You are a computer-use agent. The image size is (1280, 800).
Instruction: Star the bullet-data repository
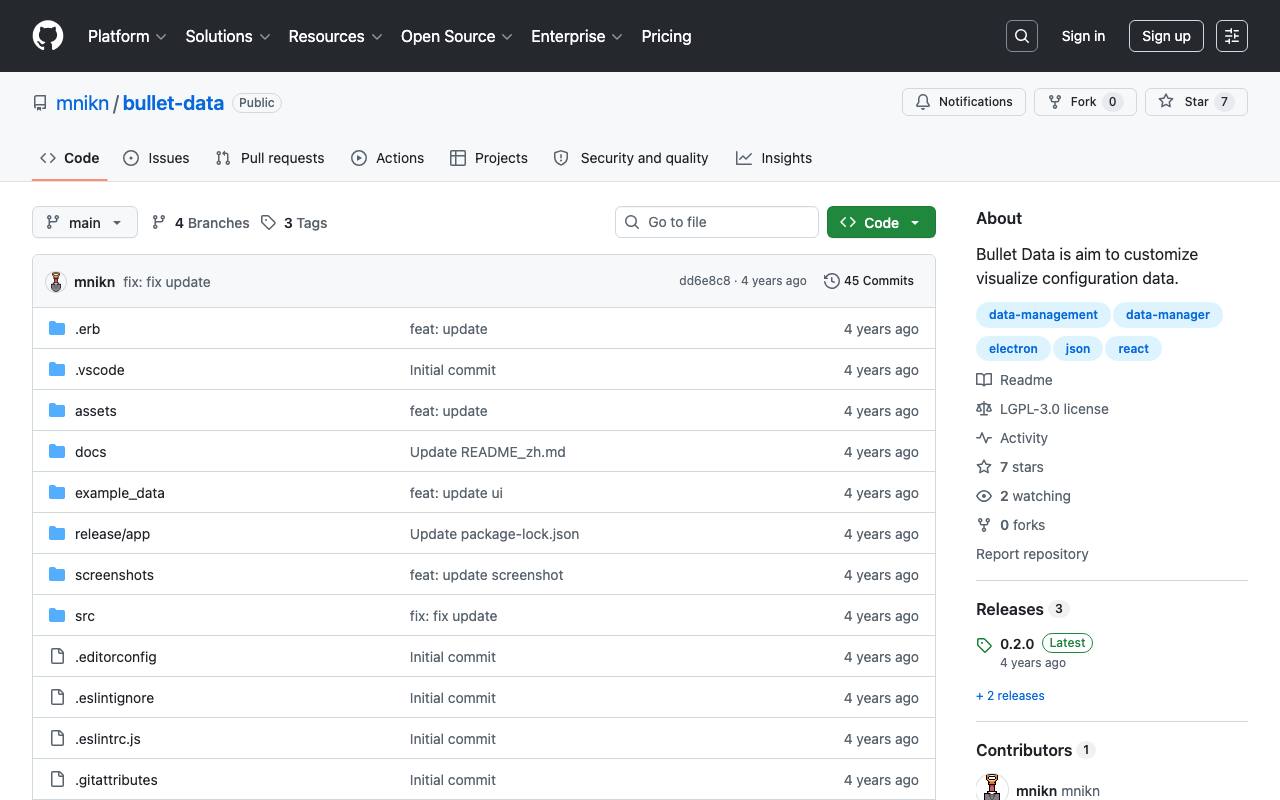pos(1196,102)
